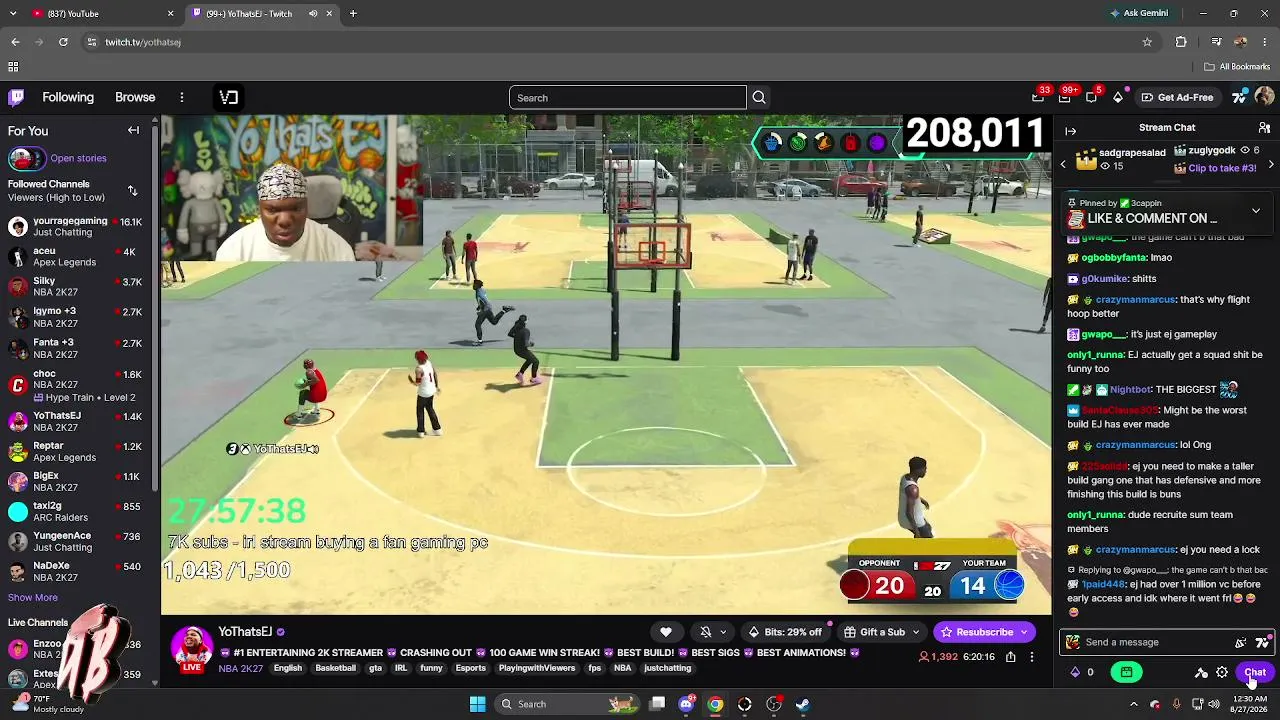Toggle system volume speaker in tray

click(x=1214, y=704)
